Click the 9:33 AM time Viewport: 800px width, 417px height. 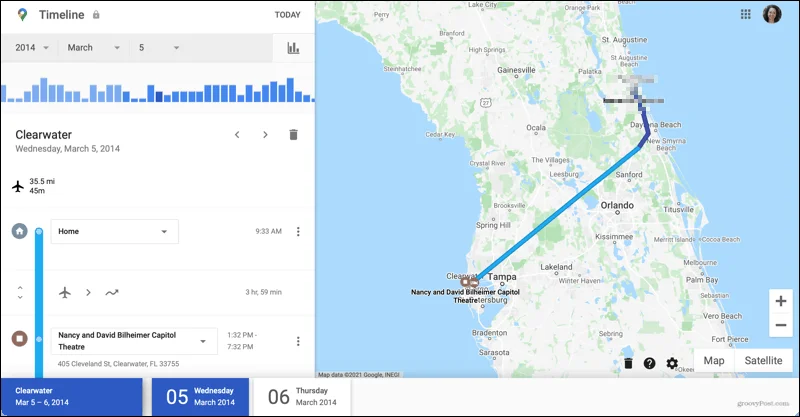click(268, 231)
